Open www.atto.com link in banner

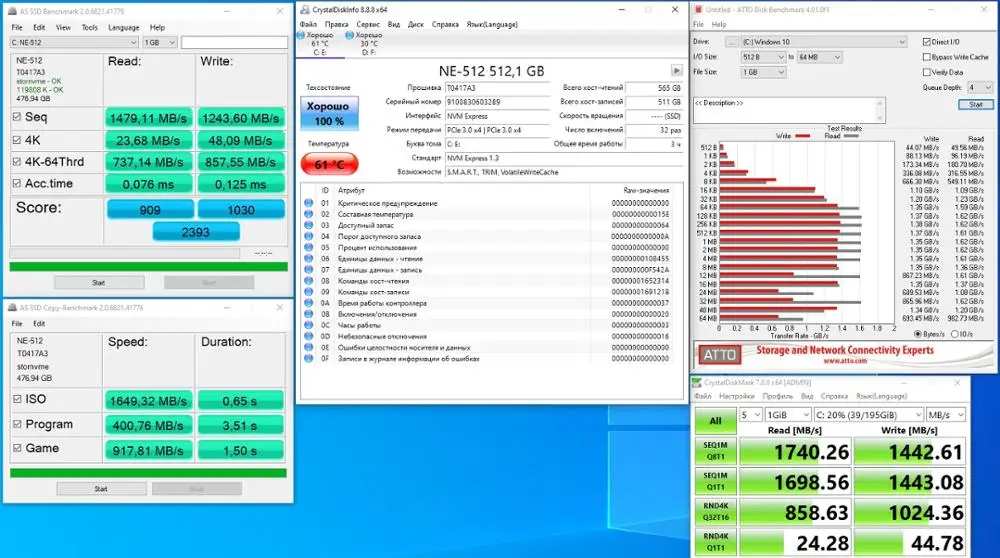(x=845, y=361)
